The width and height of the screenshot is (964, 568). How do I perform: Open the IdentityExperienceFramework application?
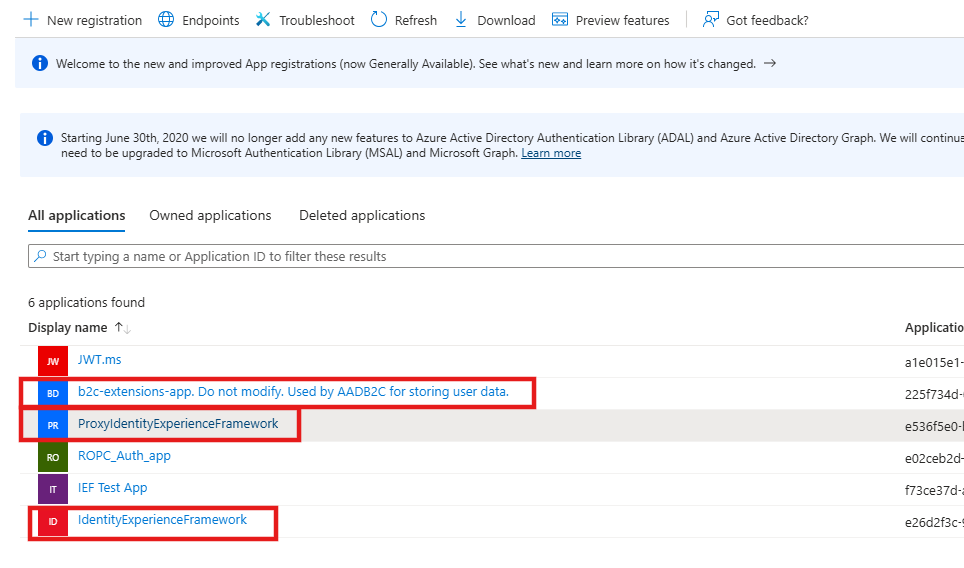coord(162,519)
